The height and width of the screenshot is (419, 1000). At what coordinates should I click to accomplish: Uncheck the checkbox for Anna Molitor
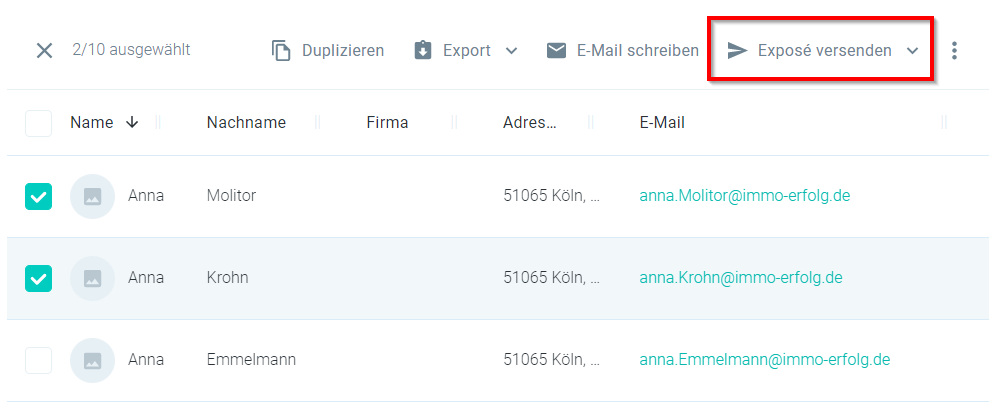pyautogui.click(x=38, y=196)
